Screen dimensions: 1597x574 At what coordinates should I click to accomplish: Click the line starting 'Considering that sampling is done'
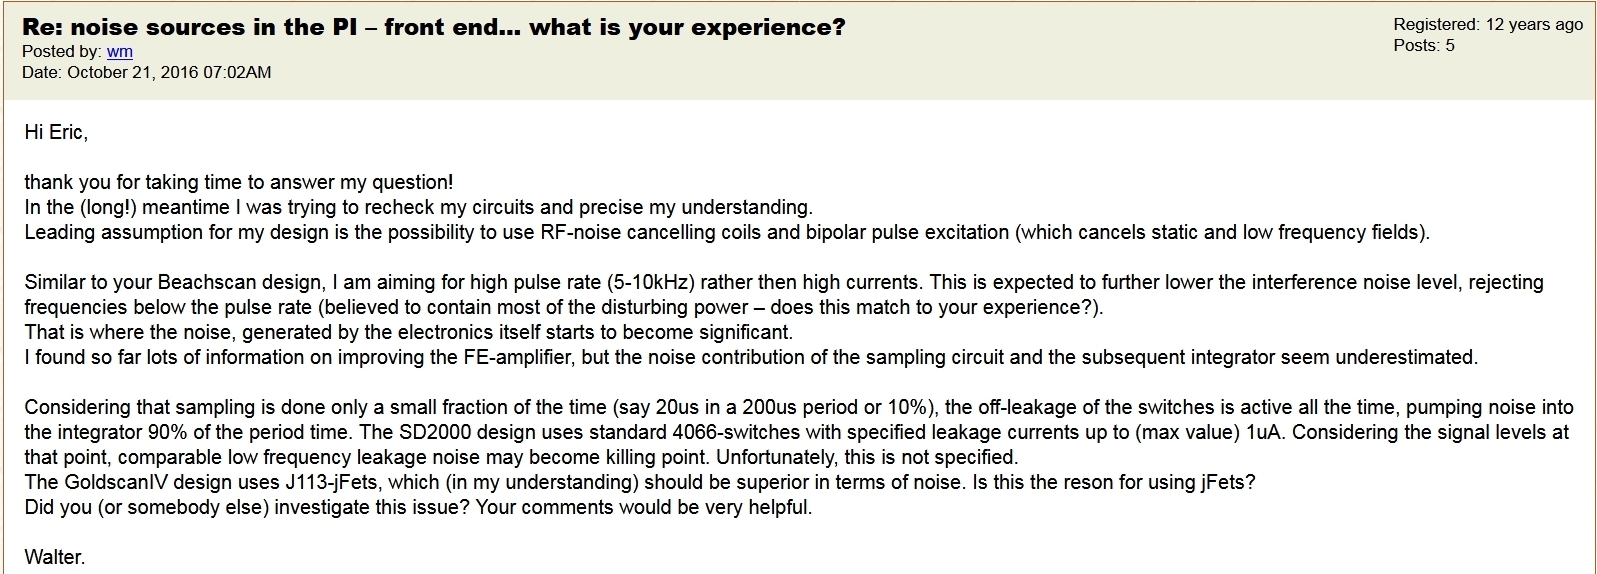[x=798, y=407]
